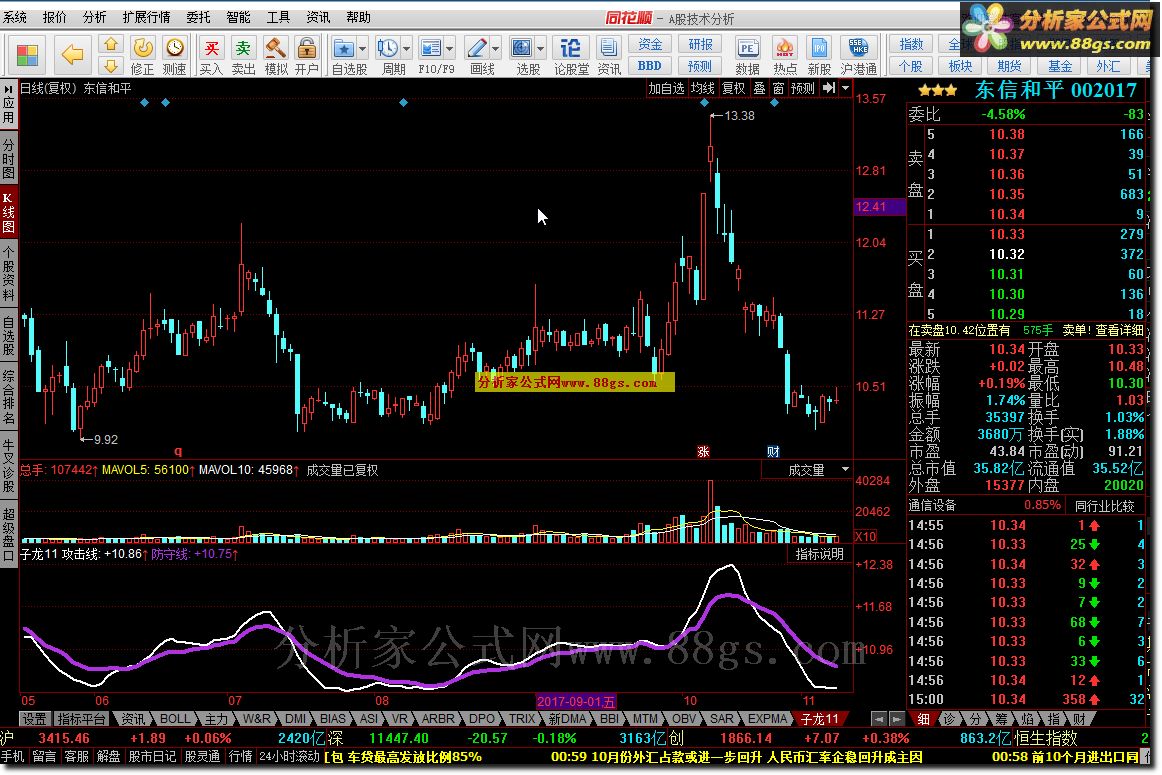Open the 系统 menu
Screen dimensions: 1162x775
click(x=15, y=17)
